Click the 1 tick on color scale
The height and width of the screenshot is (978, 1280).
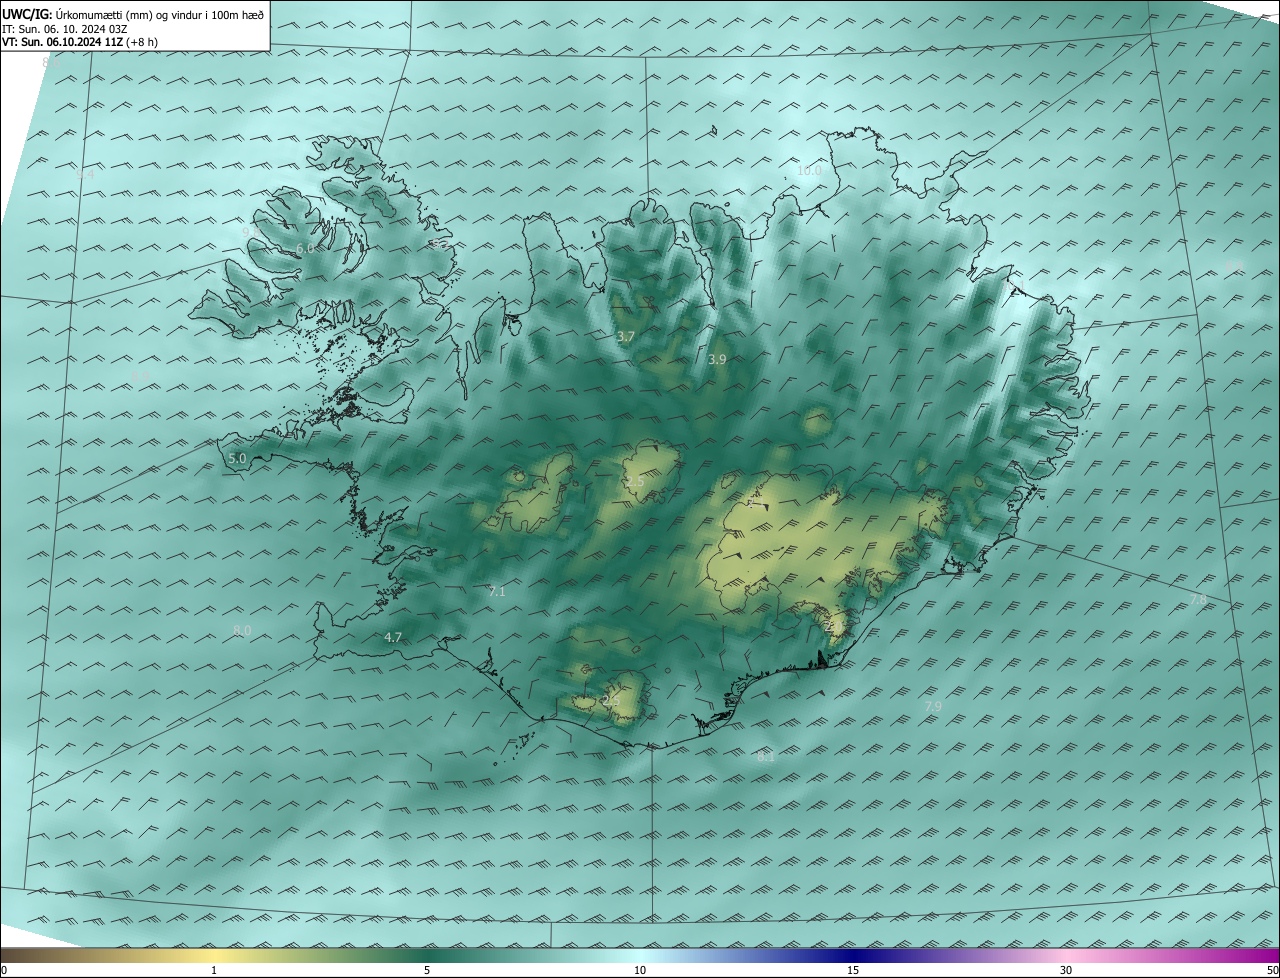click(214, 970)
